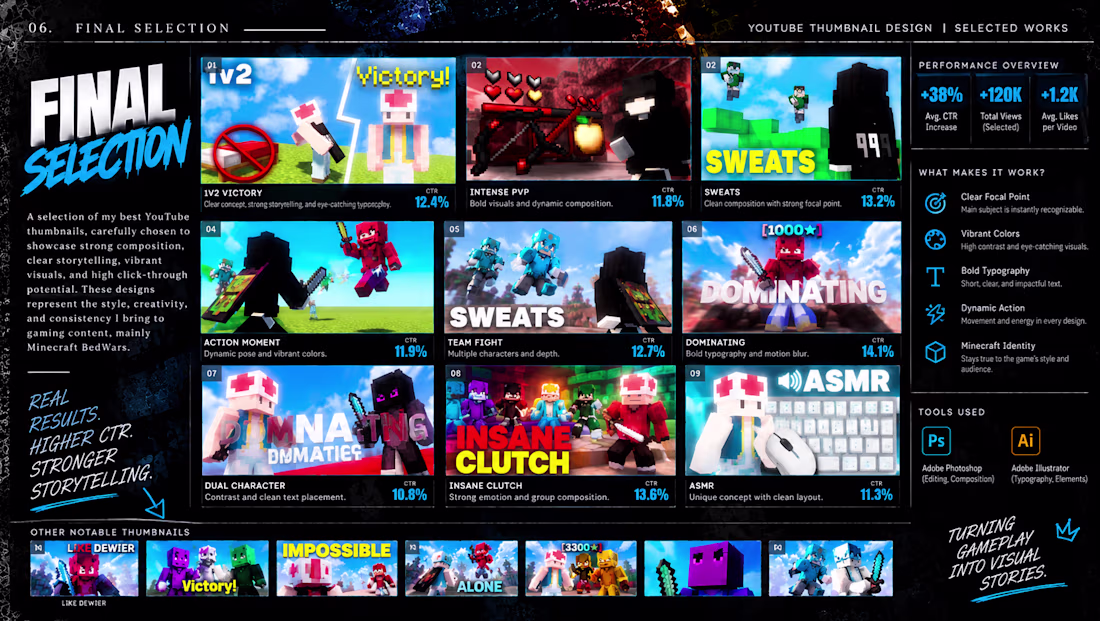Click the Bold Typography T icon
Image resolution: width=1100 pixels, height=621 pixels.
935,276
